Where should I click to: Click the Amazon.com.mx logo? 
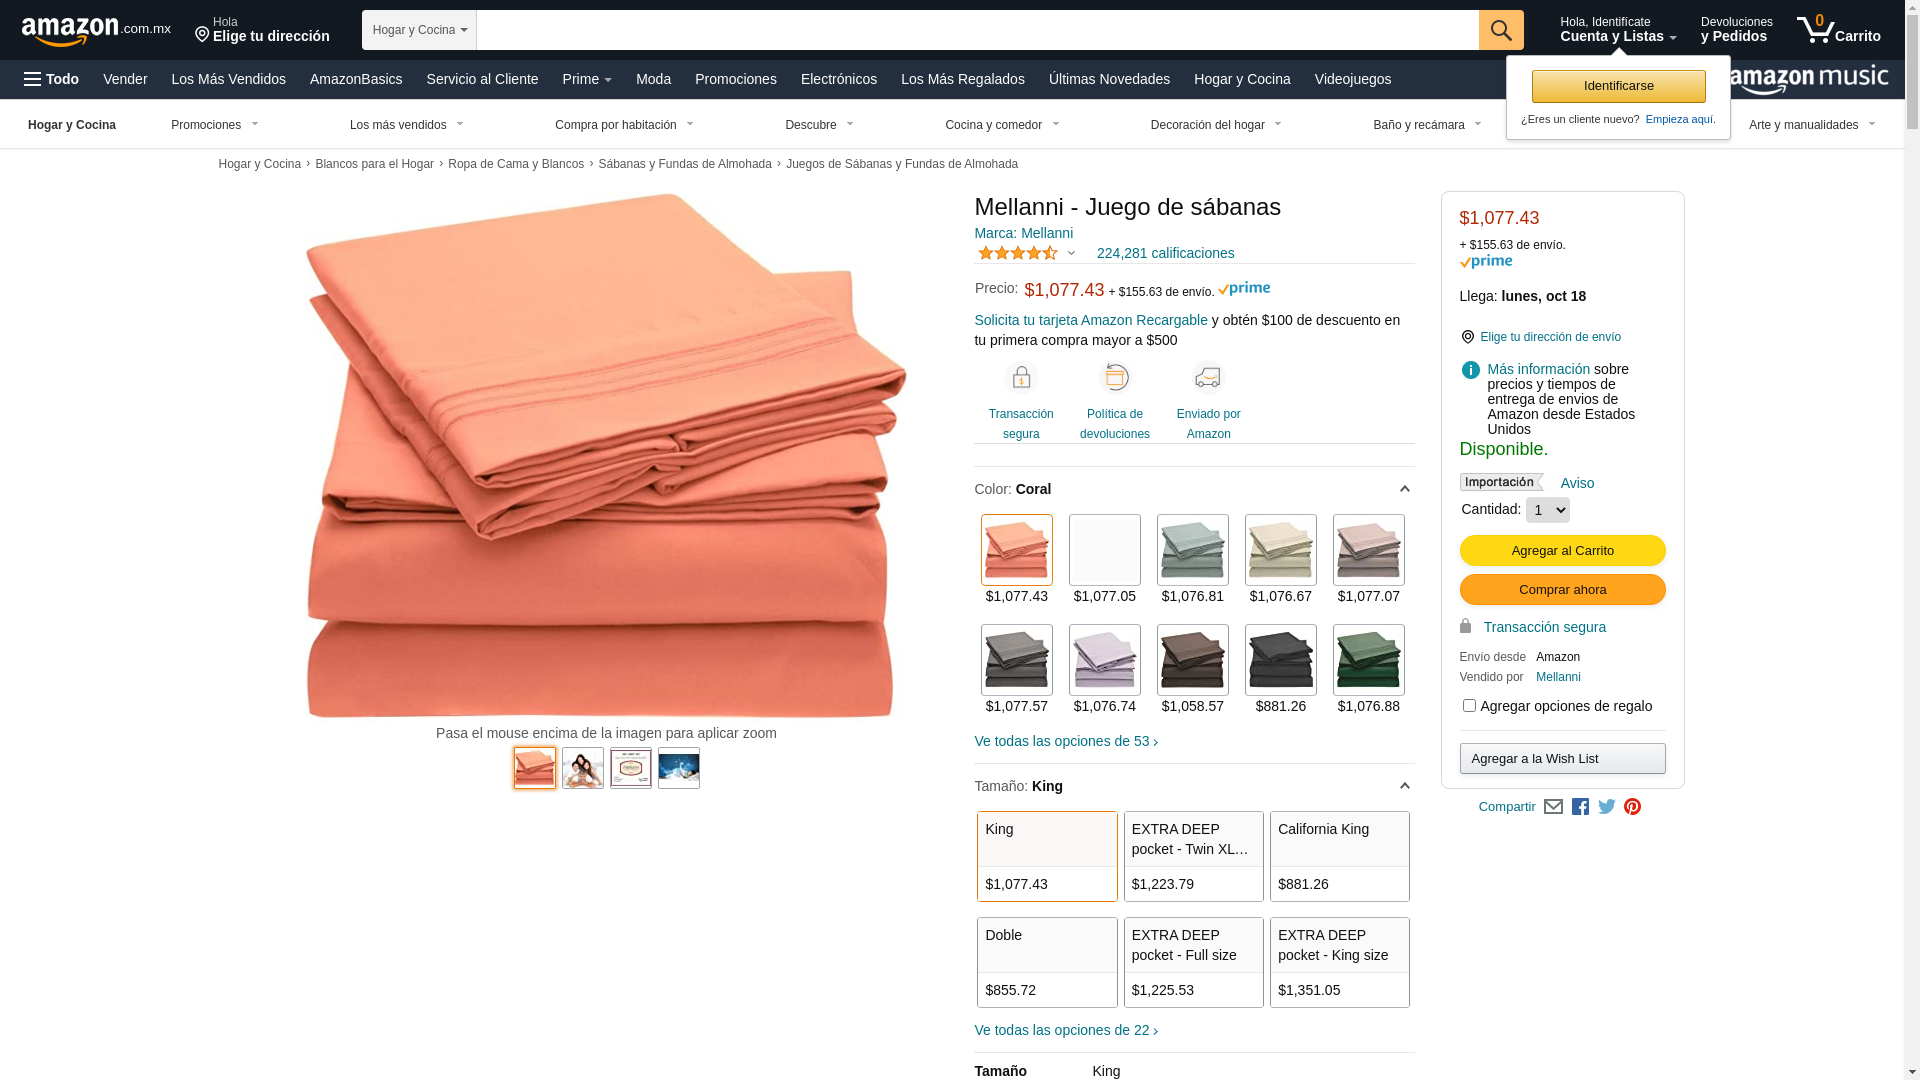(96, 30)
